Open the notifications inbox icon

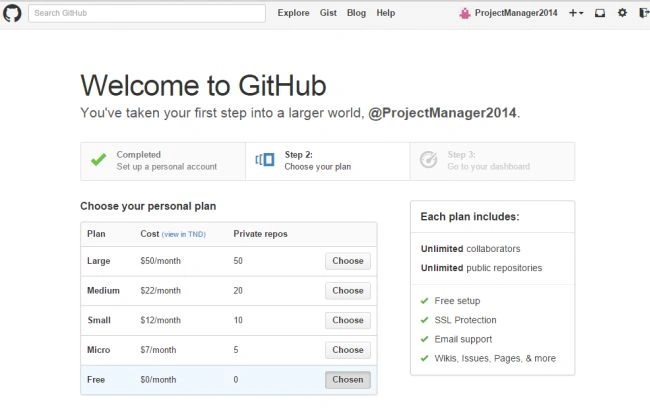(599, 13)
